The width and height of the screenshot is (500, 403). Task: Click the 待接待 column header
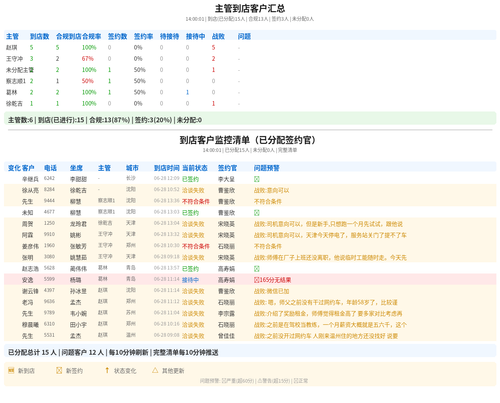tap(169, 36)
